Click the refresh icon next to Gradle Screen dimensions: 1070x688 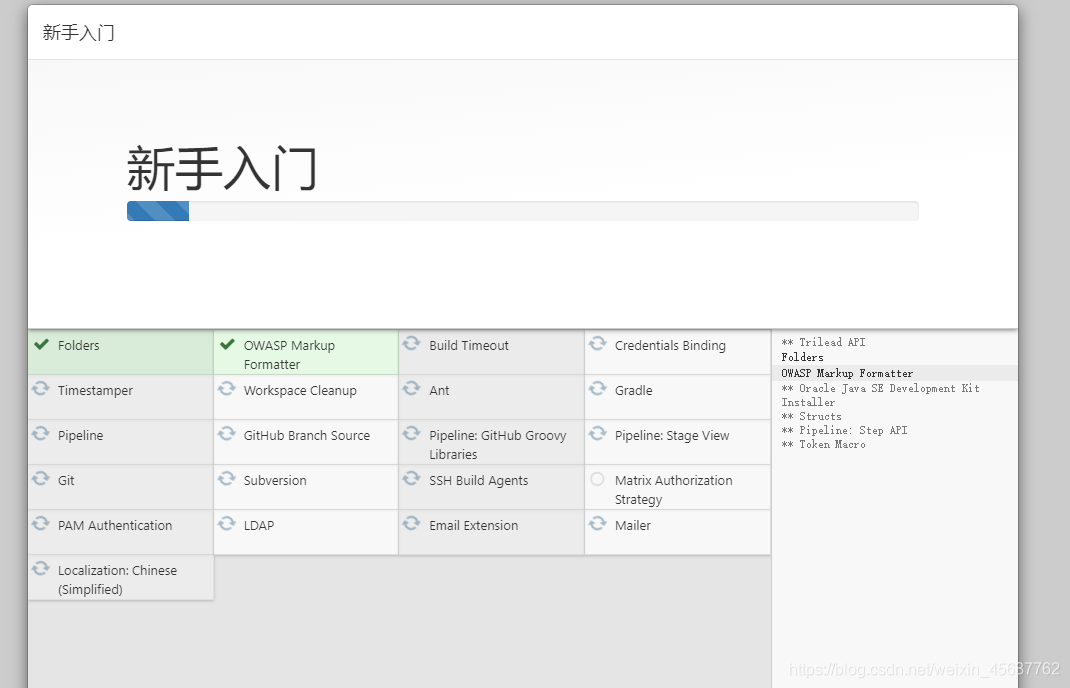(597, 389)
